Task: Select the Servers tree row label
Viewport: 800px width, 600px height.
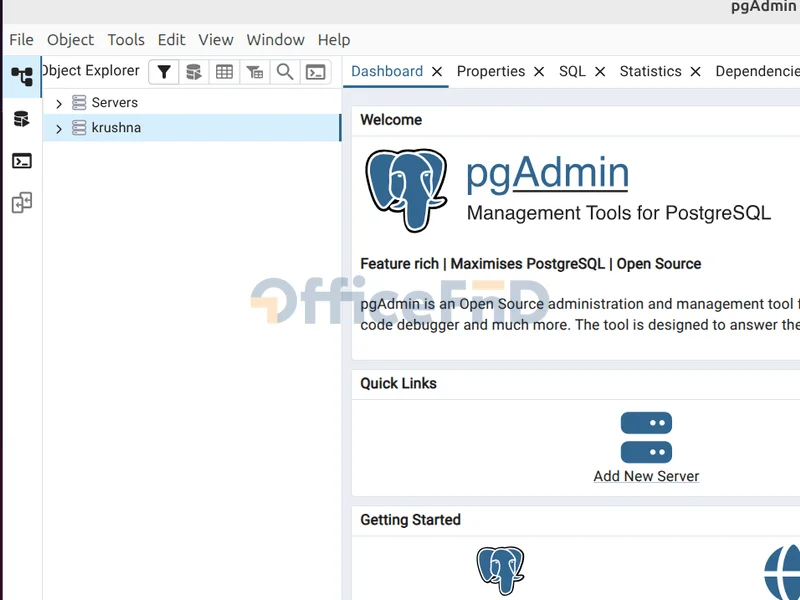Action: click(114, 103)
